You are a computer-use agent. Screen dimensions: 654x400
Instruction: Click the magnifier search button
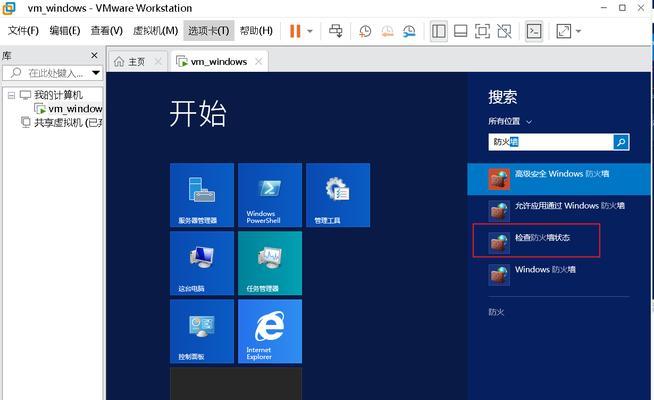[621, 142]
